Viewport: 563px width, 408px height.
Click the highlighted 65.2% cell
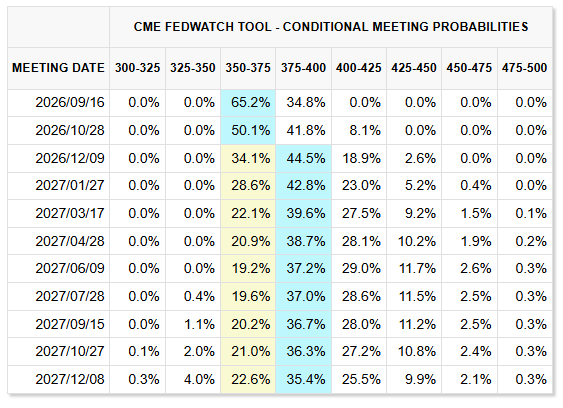[x=248, y=103]
